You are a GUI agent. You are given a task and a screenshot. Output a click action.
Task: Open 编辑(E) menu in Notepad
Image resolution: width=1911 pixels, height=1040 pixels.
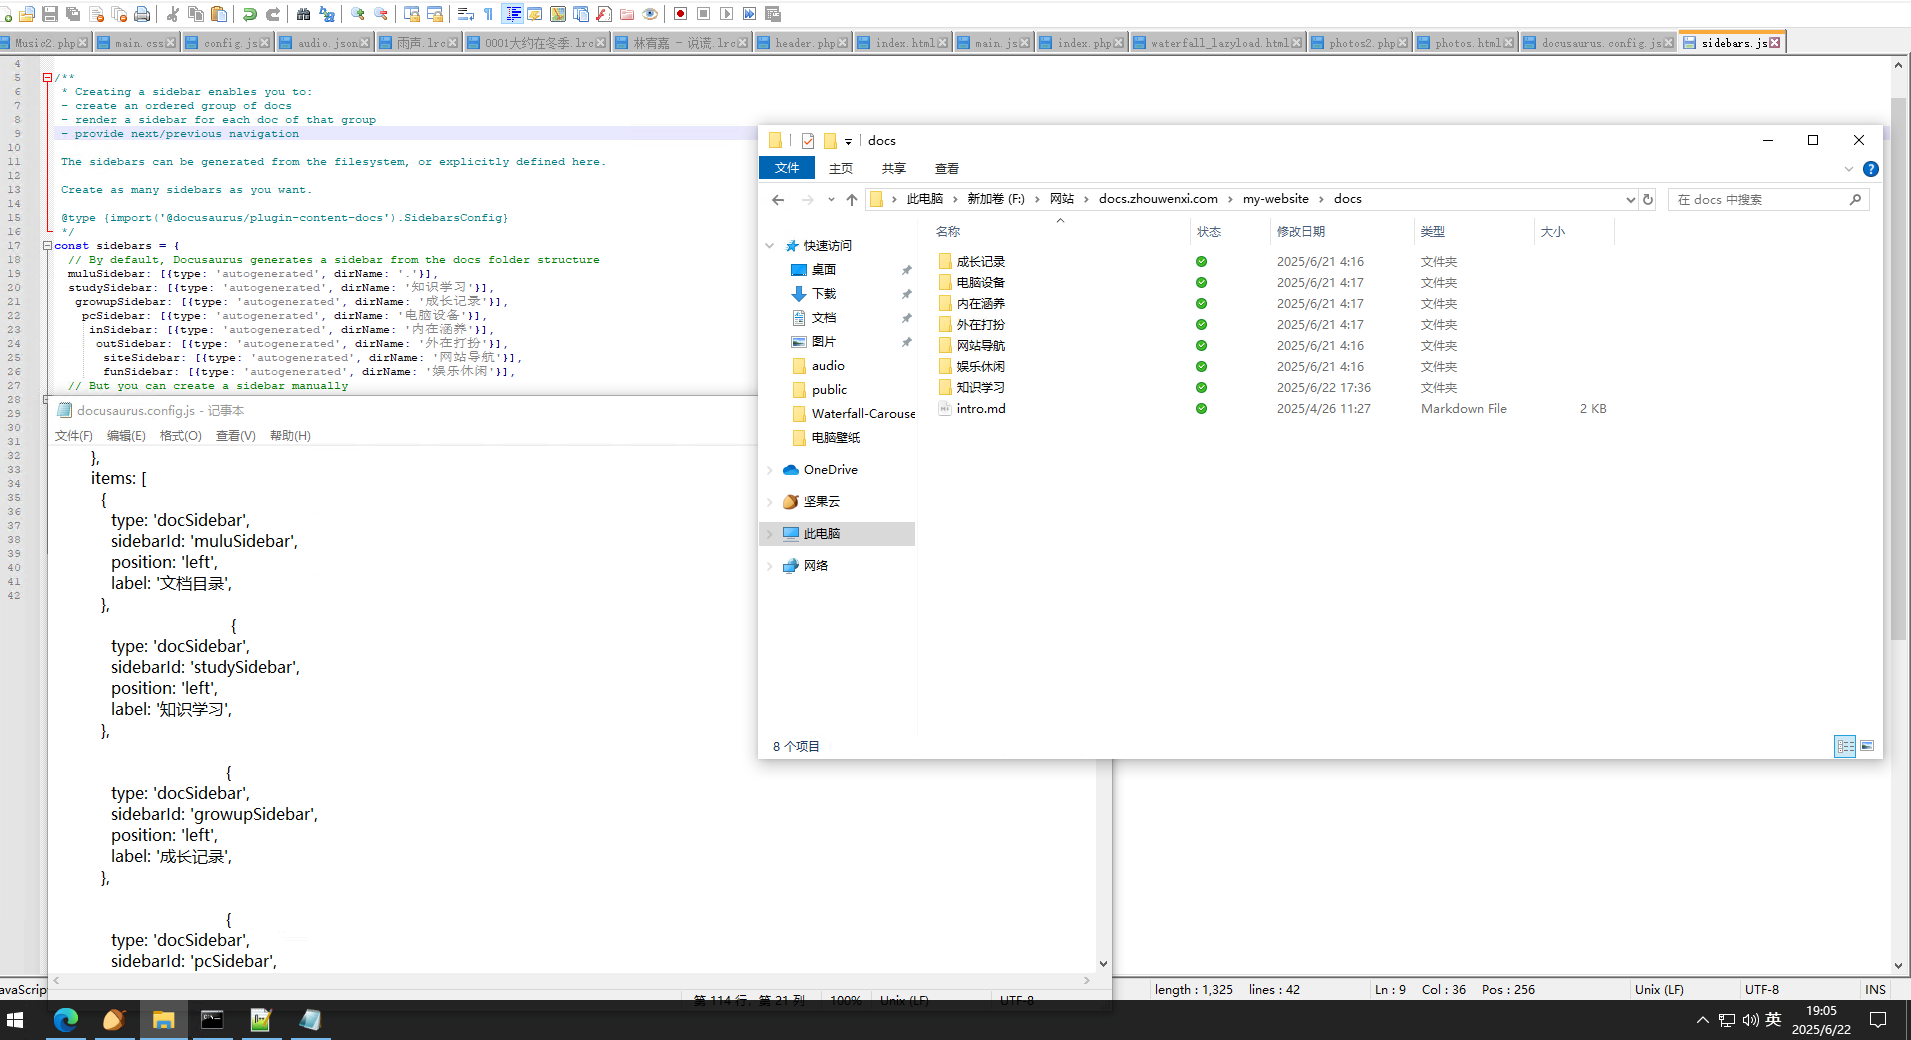(126, 436)
